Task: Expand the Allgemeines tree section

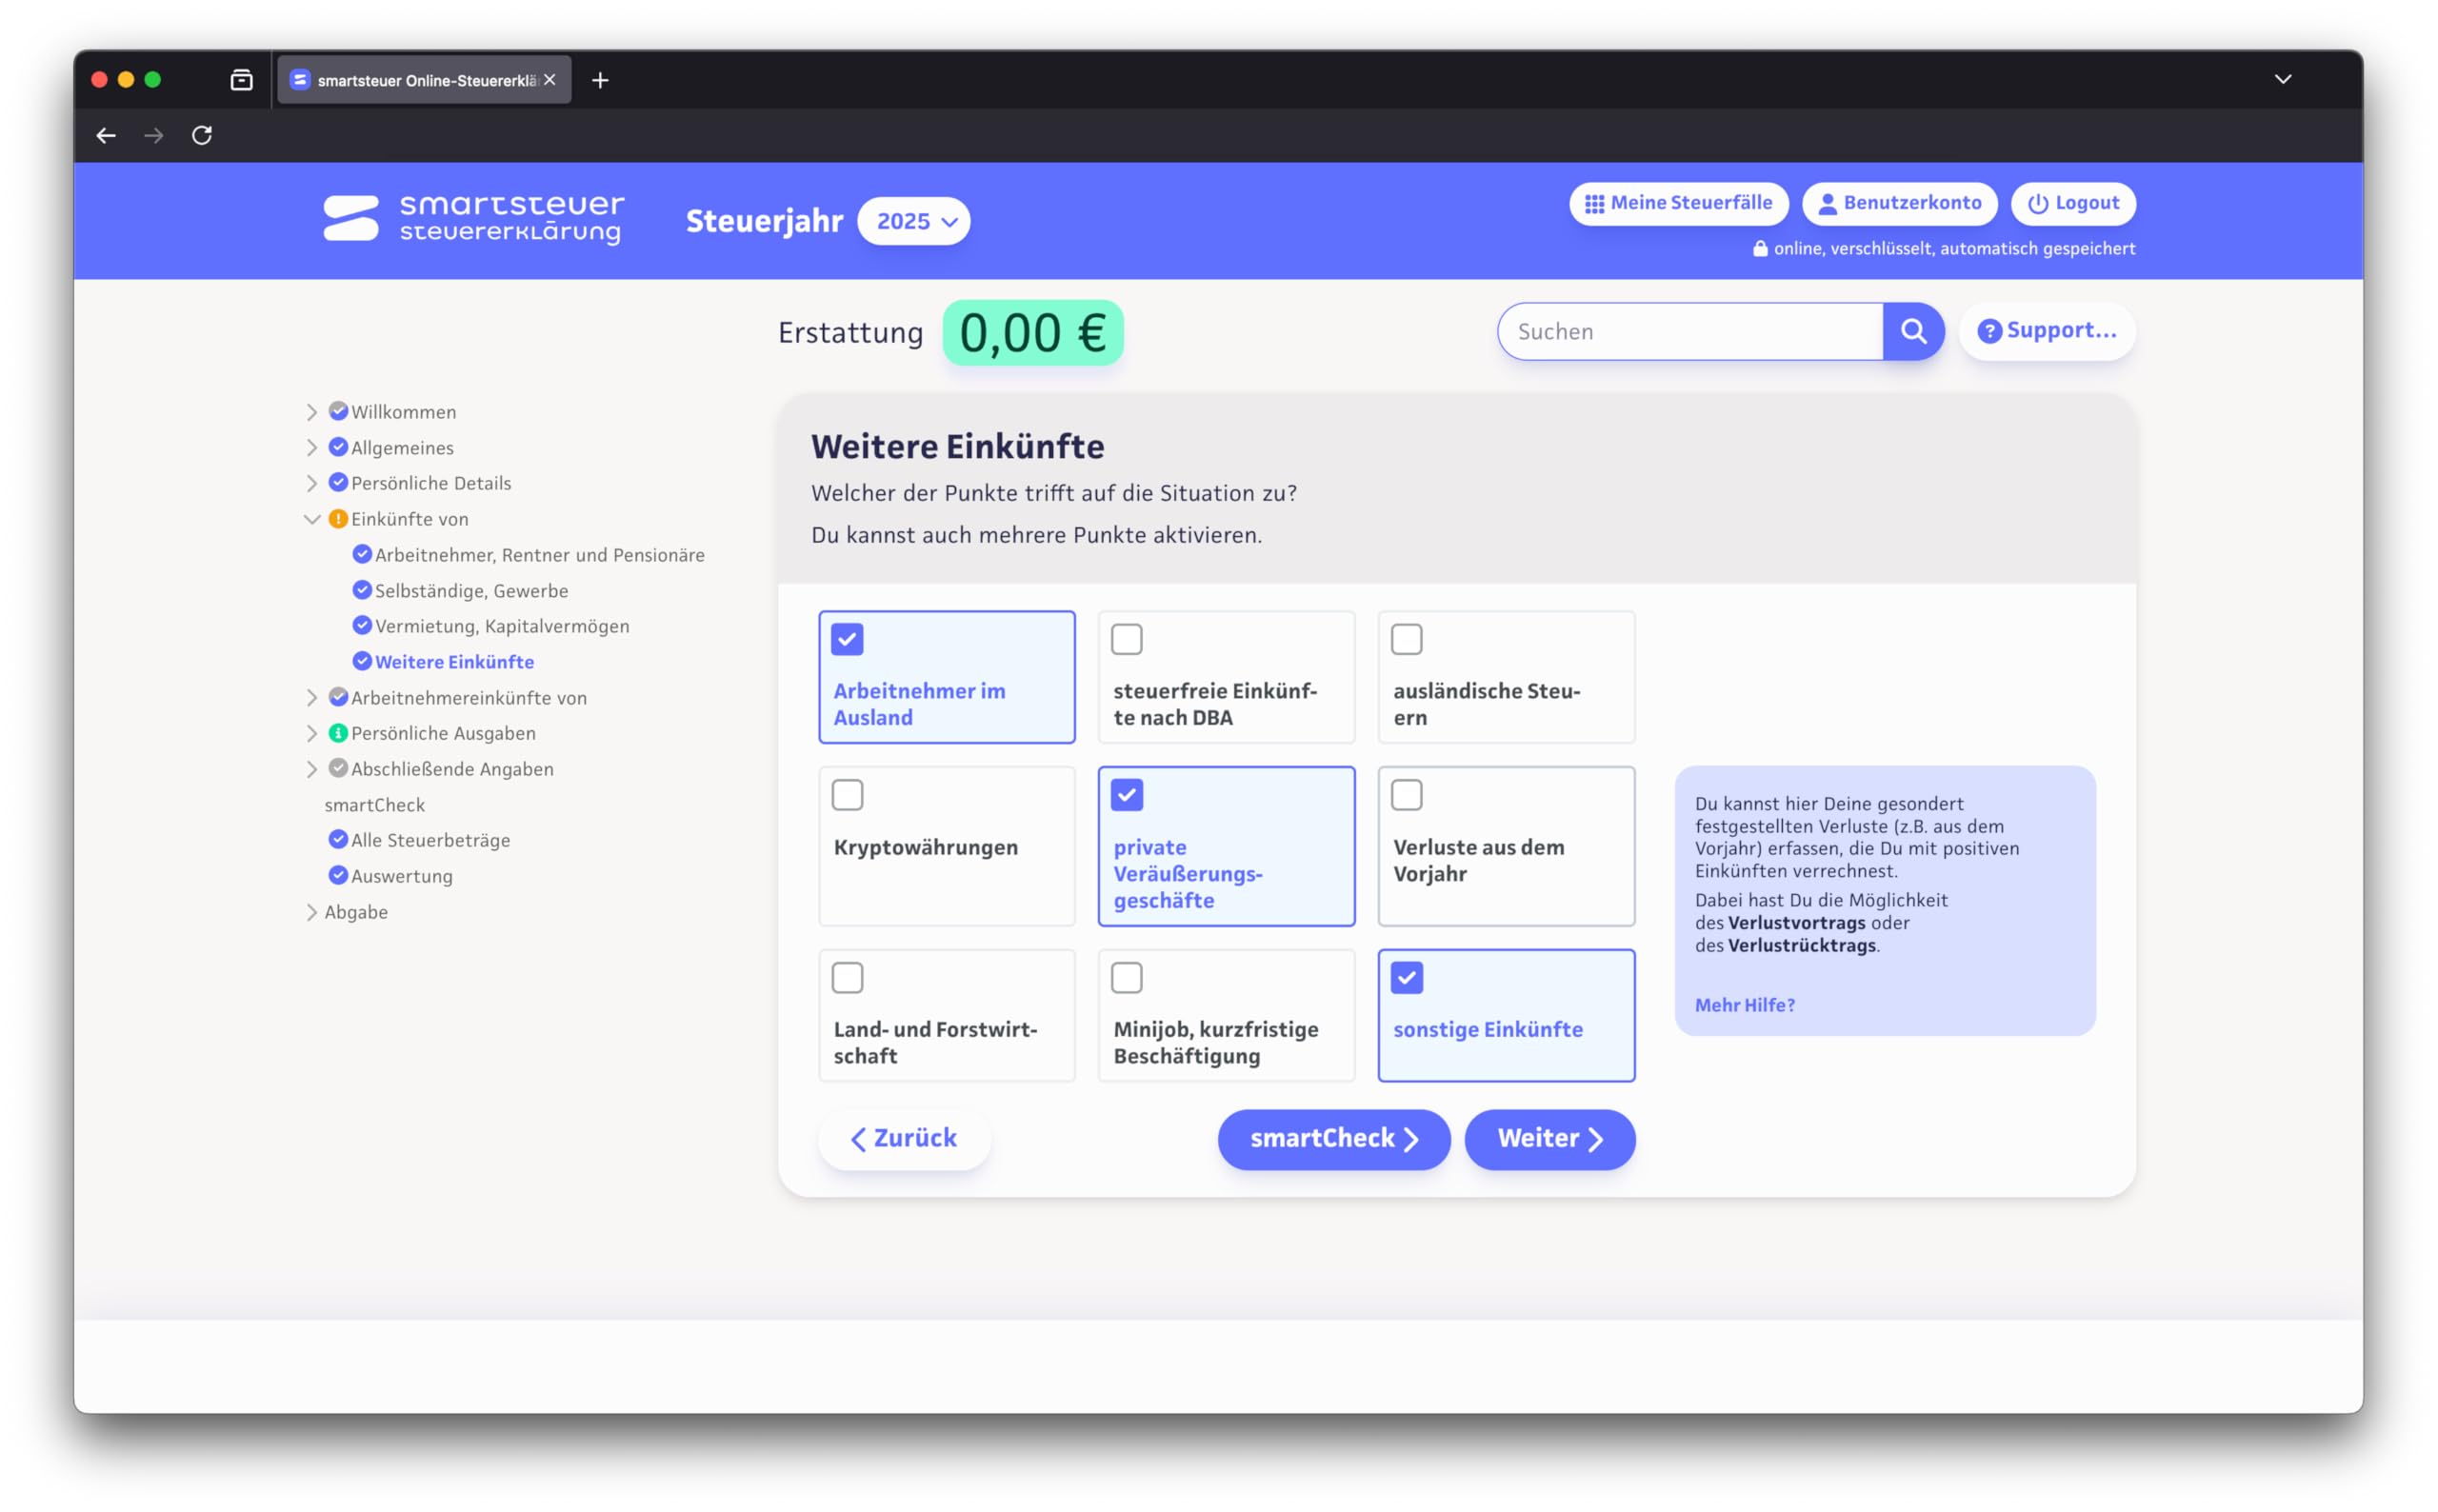Action: point(312,447)
